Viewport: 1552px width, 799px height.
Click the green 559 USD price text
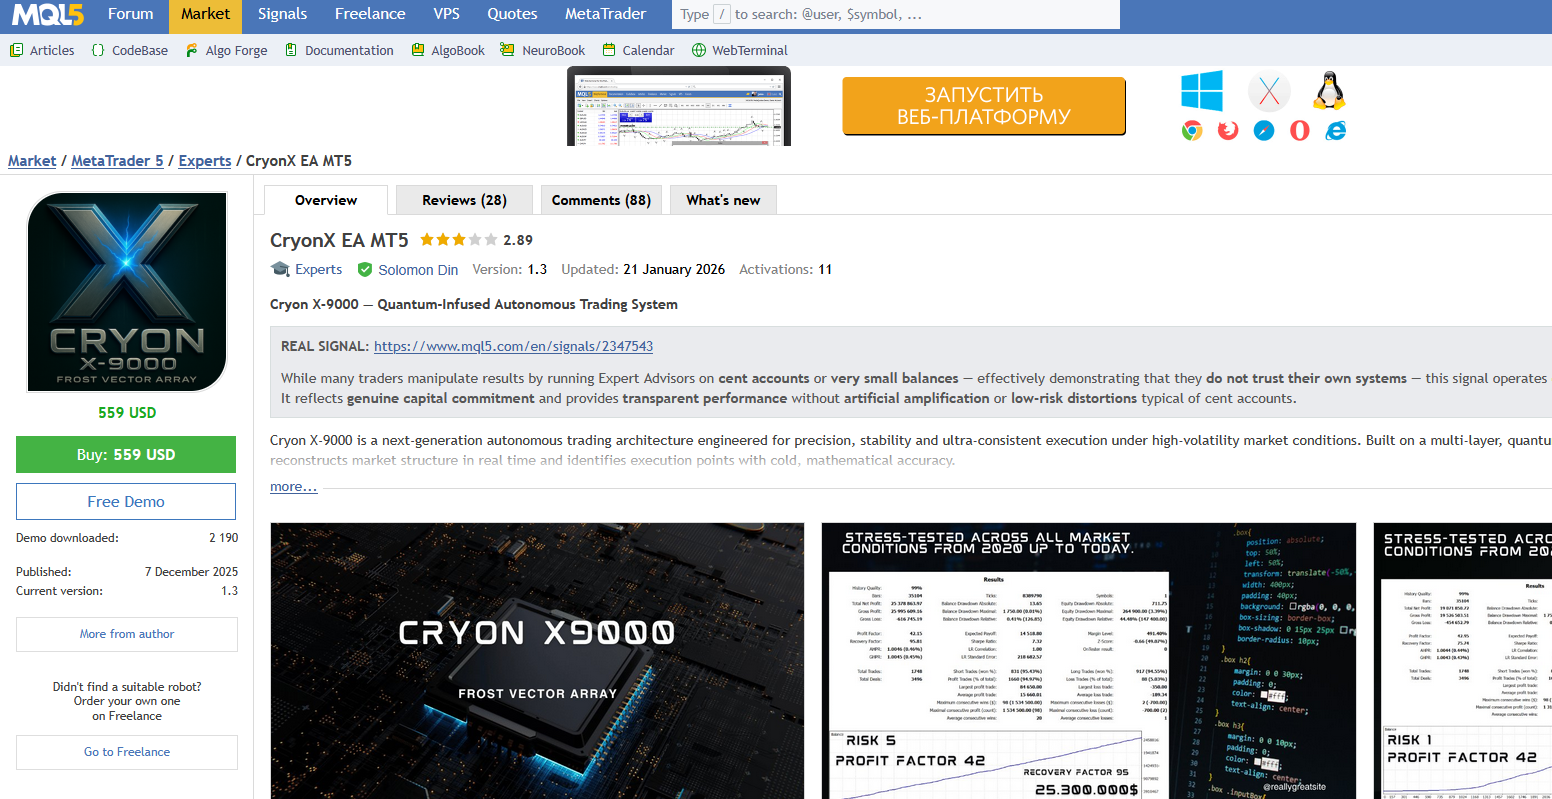(x=127, y=412)
